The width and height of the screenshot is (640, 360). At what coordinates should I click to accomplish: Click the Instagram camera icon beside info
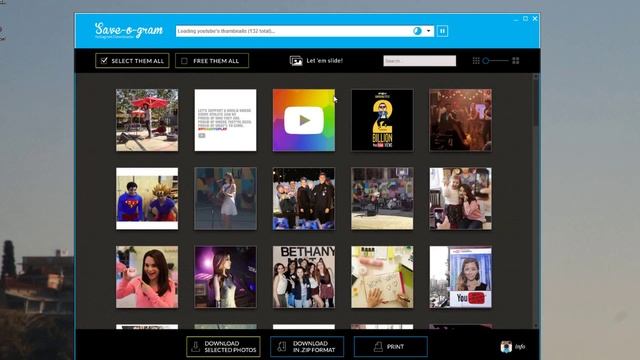pyautogui.click(x=506, y=347)
